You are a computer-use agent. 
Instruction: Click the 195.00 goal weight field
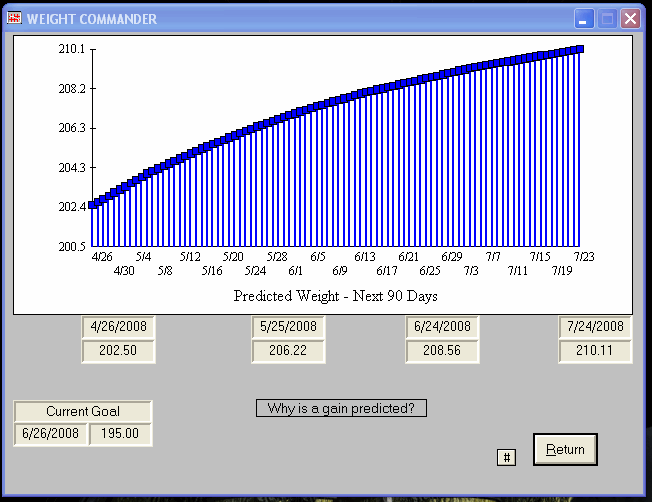tap(120, 435)
